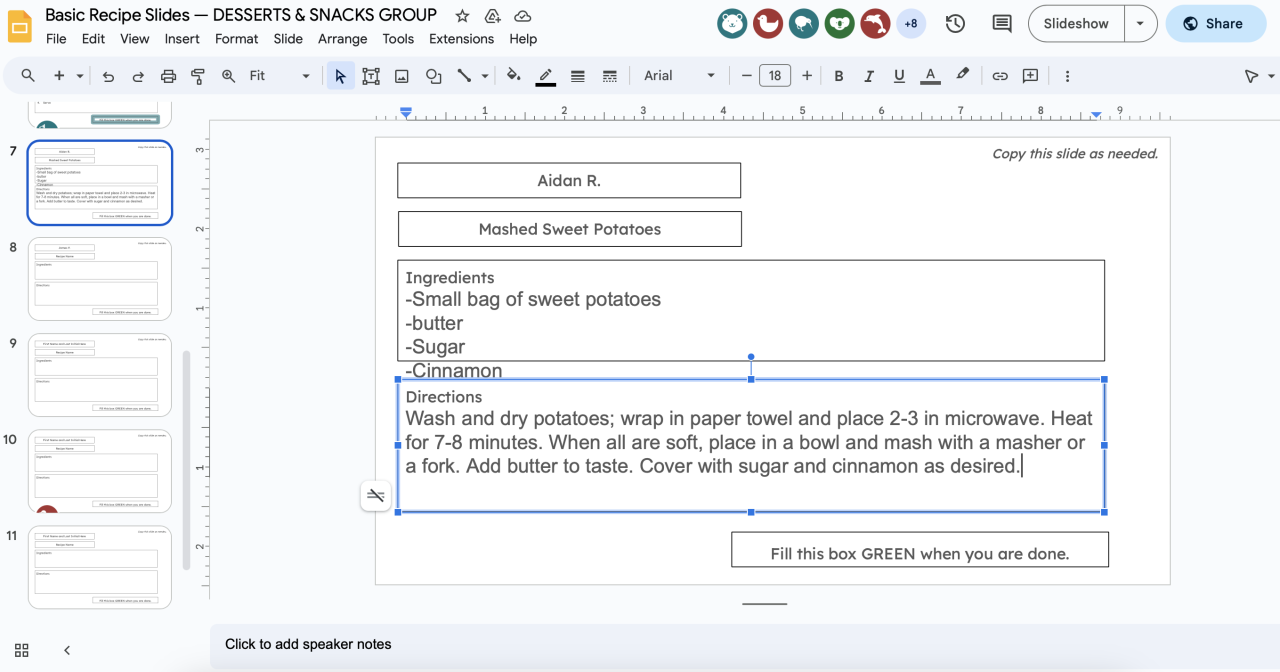Open the shape insert tool
1280x672 pixels.
point(433,76)
